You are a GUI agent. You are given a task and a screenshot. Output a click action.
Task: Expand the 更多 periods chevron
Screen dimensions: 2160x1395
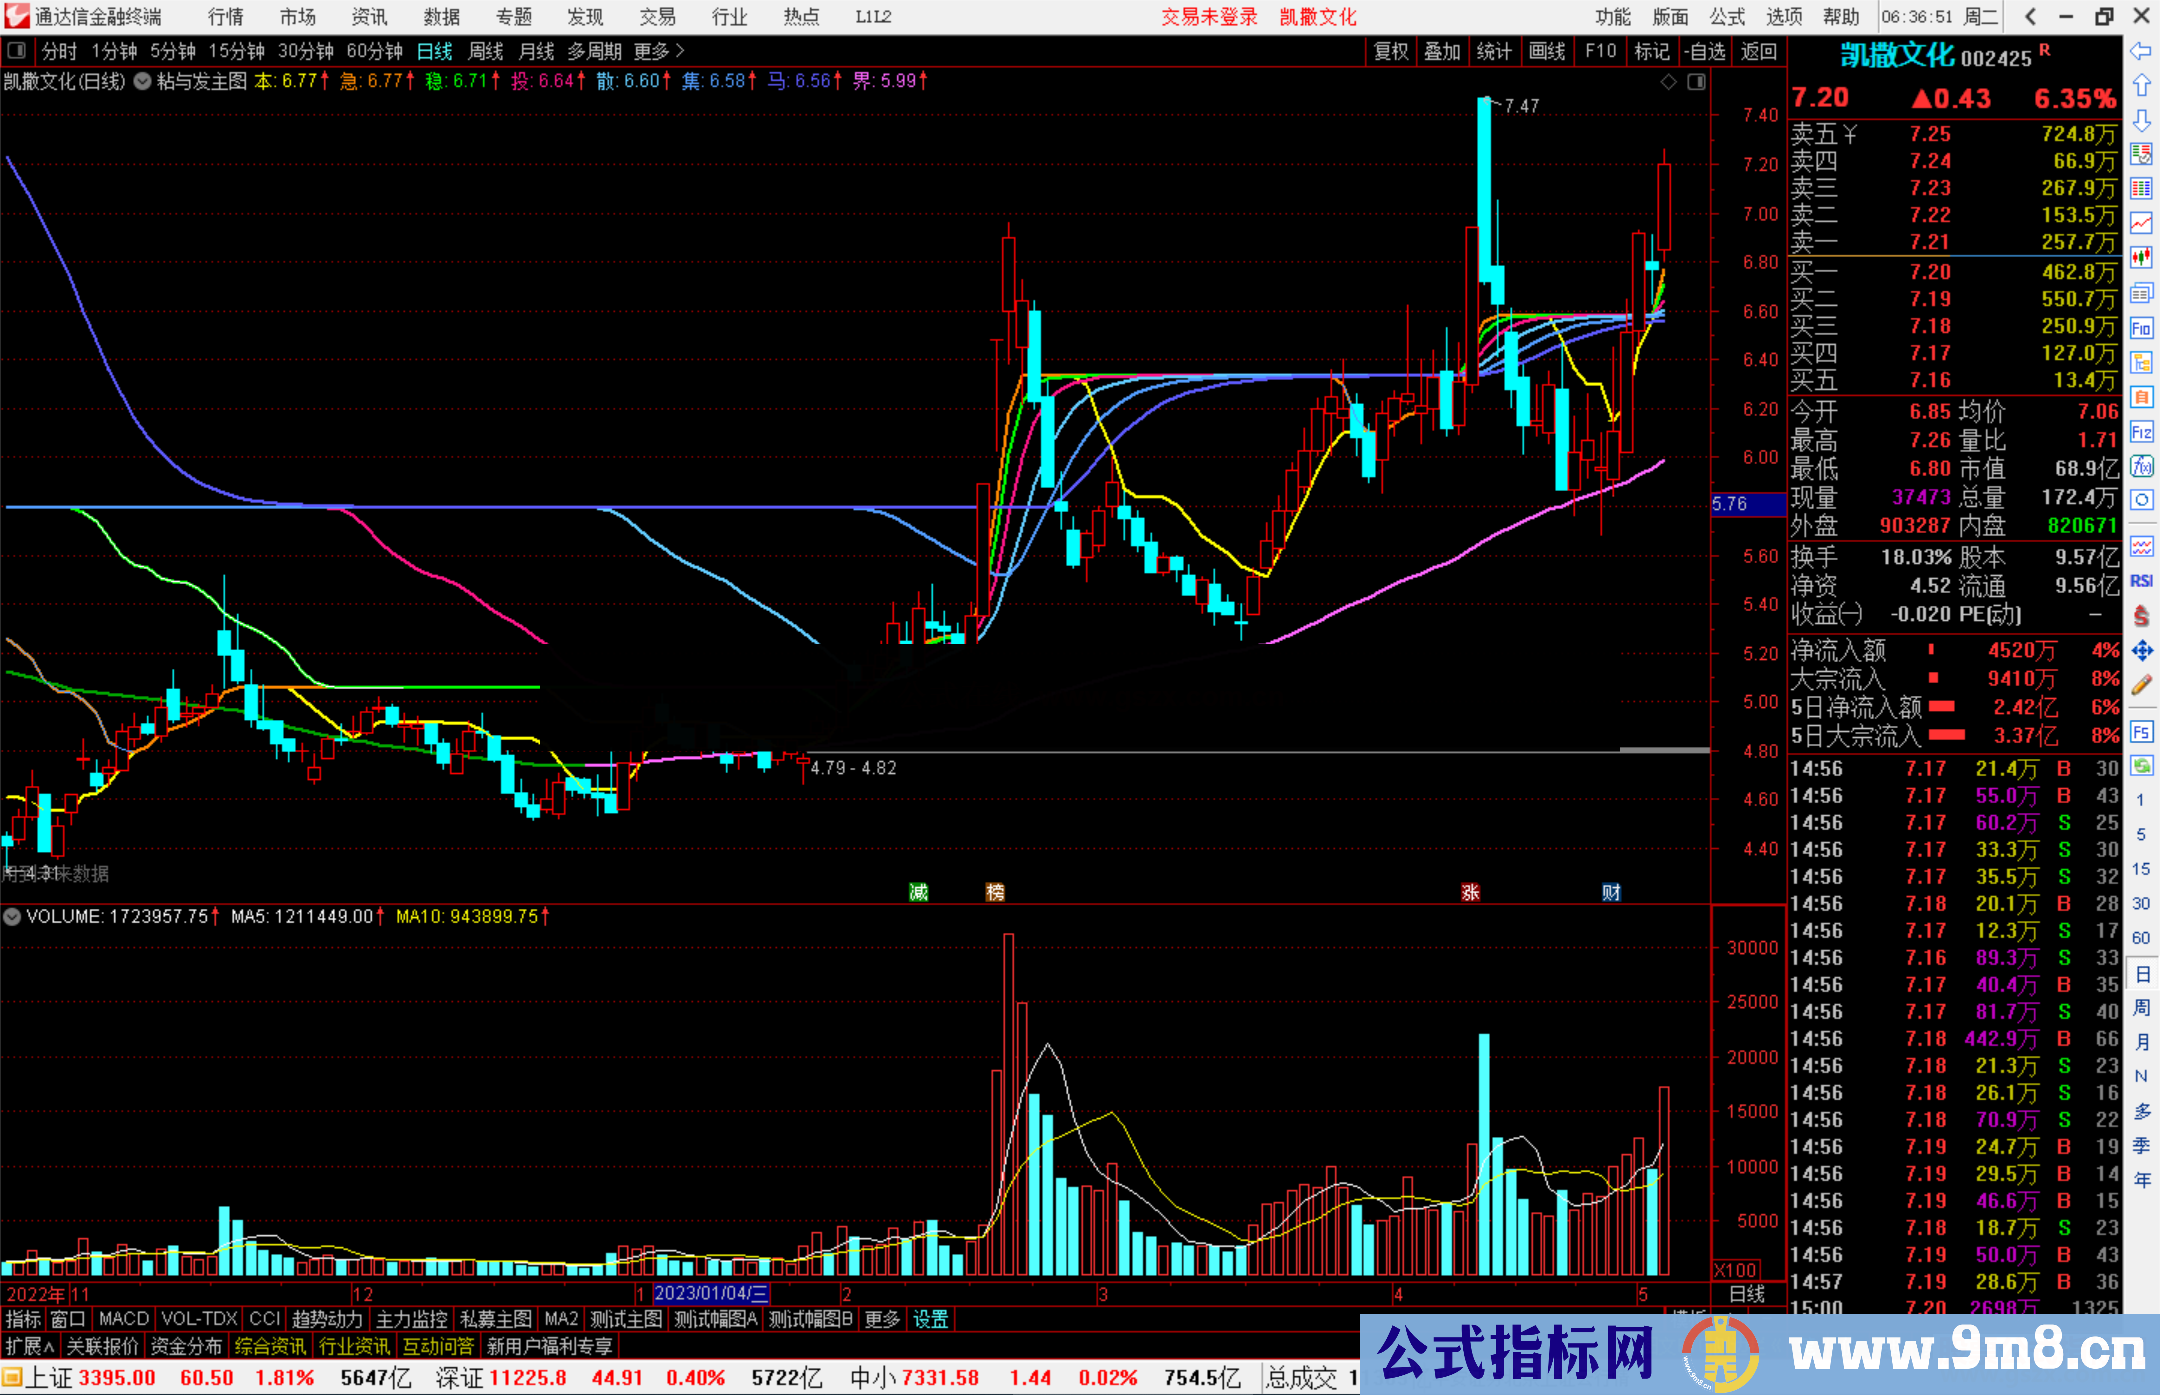(x=680, y=51)
